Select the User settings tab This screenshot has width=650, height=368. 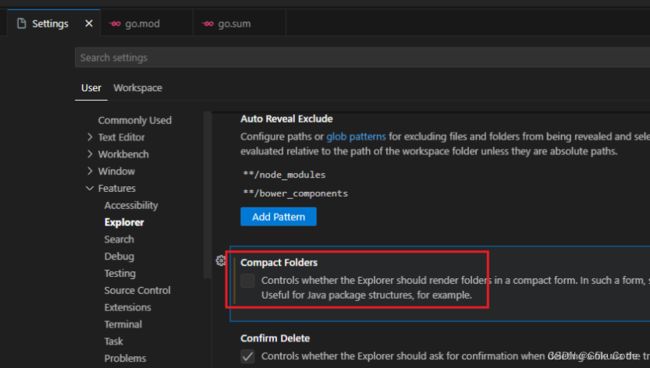(x=91, y=88)
